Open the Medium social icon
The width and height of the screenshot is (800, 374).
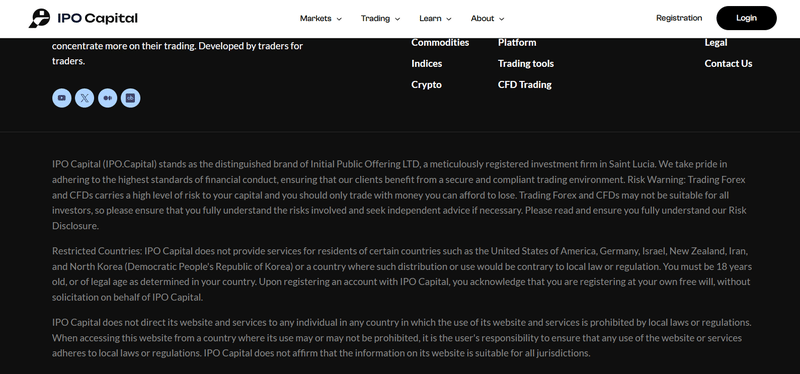pyautogui.click(x=108, y=98)
